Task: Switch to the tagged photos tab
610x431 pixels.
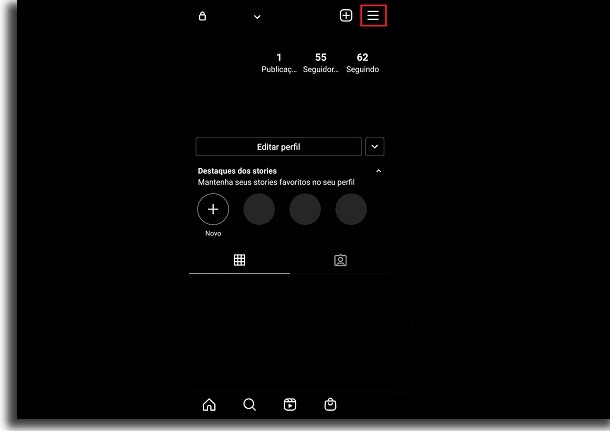Action: [x=340, y=260]
